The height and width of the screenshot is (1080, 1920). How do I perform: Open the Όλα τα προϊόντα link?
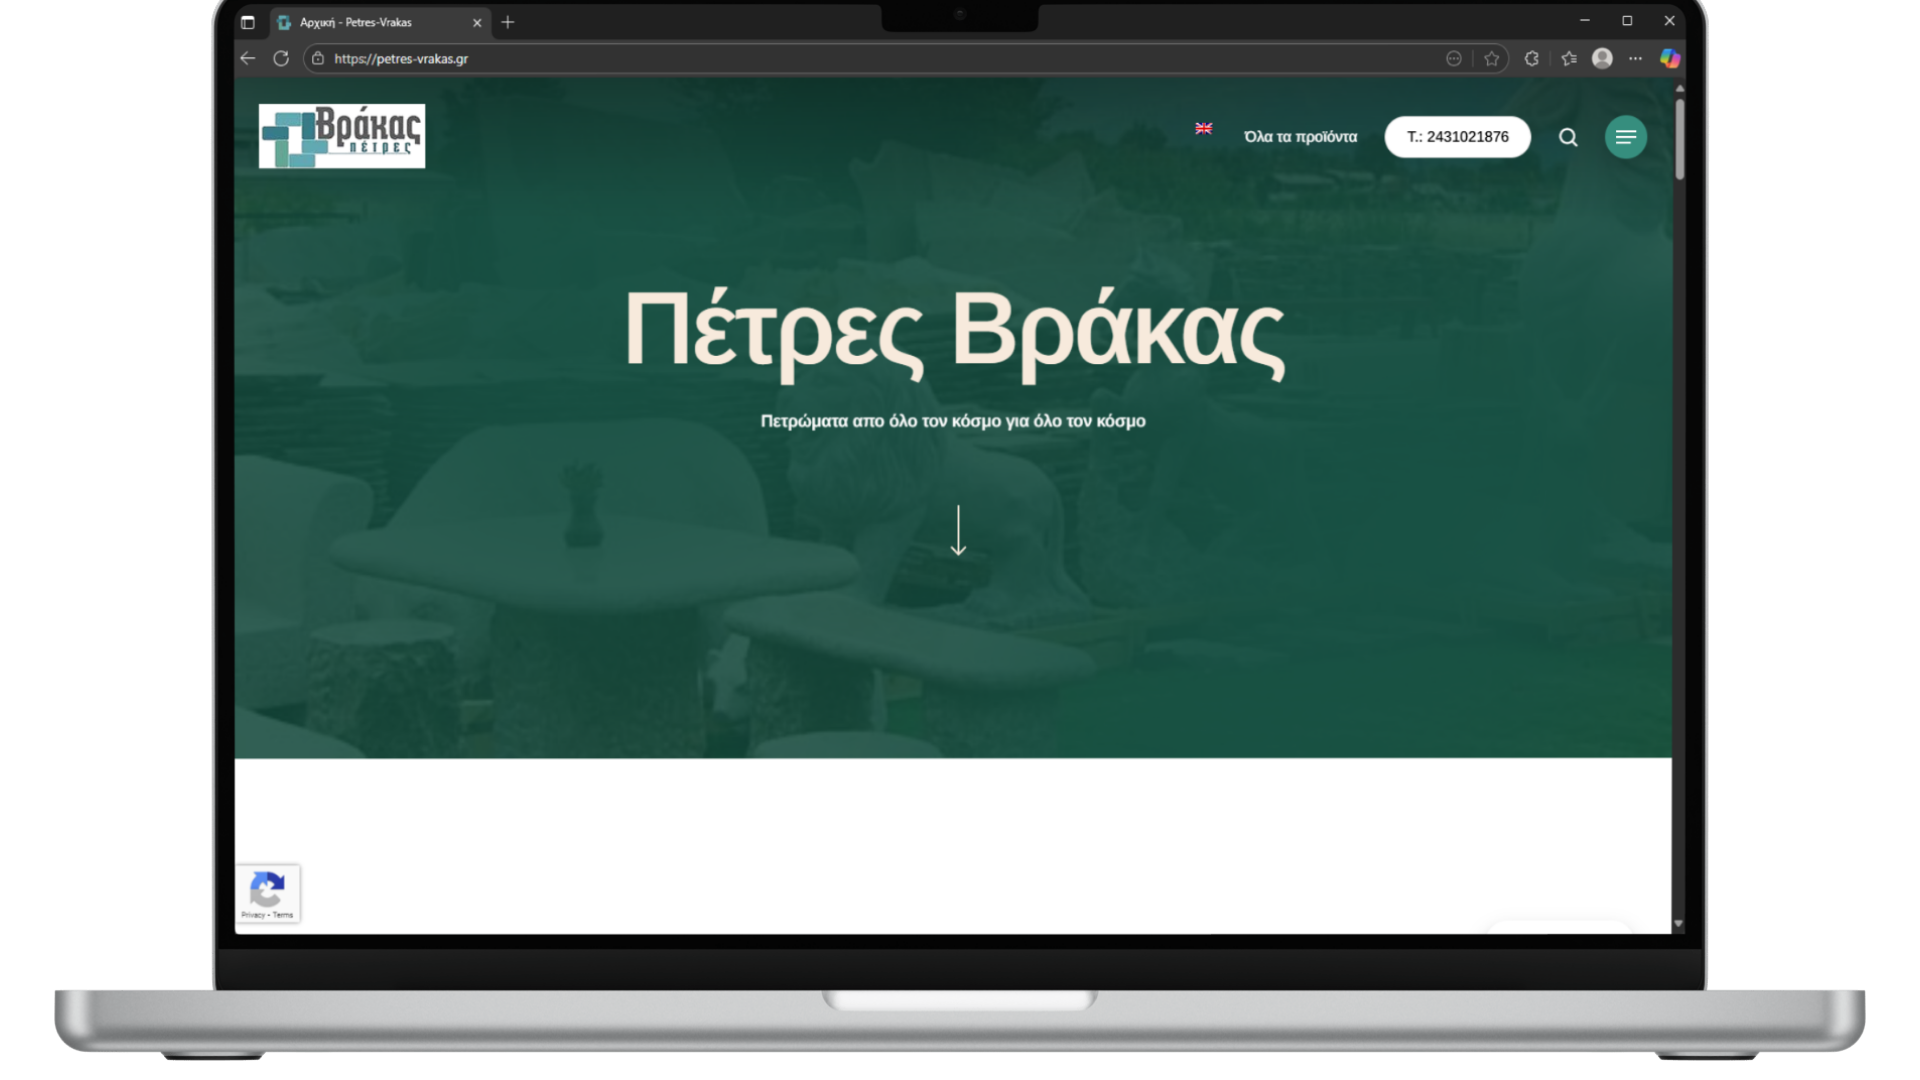tap(1300, 137)
